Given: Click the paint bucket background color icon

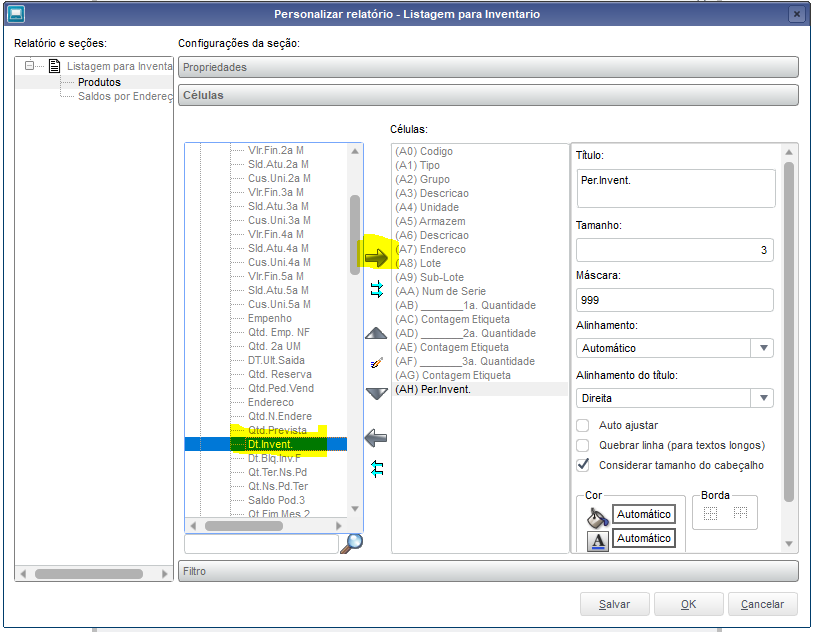Looking at the screenshot, I should tap(598, 517).
